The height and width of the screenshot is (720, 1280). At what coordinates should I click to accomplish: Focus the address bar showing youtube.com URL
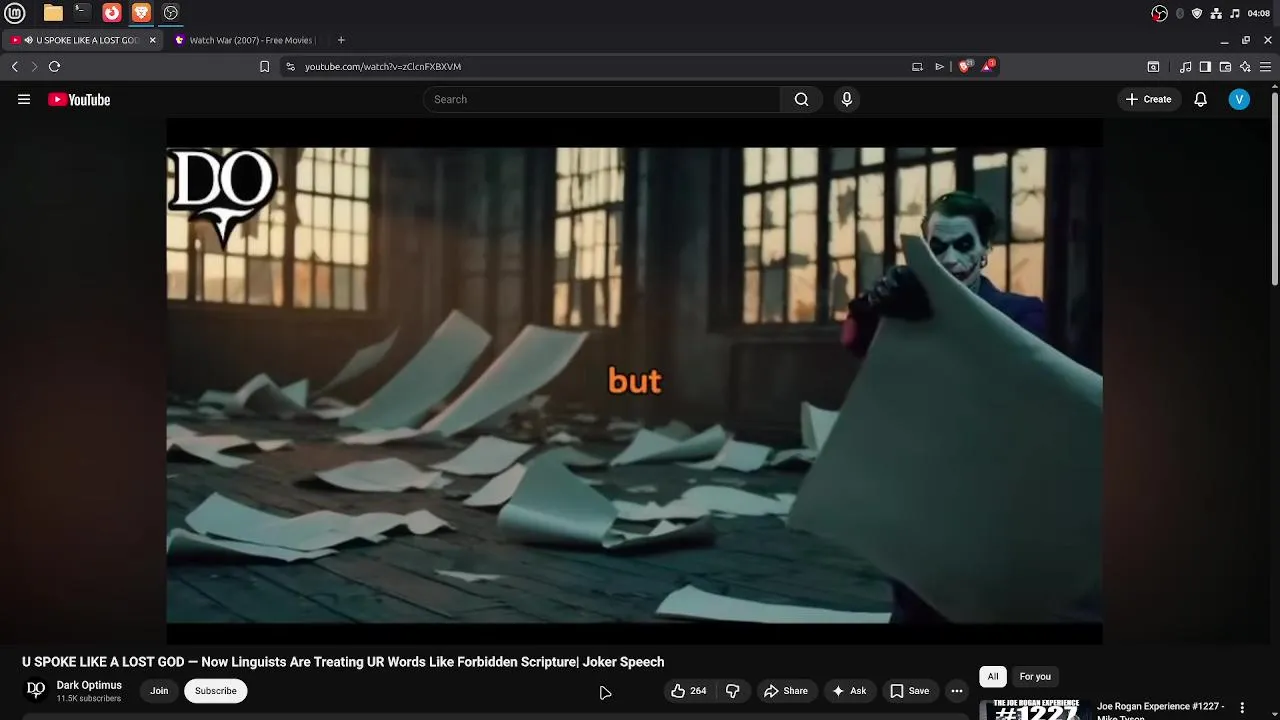tap(600, 66)
